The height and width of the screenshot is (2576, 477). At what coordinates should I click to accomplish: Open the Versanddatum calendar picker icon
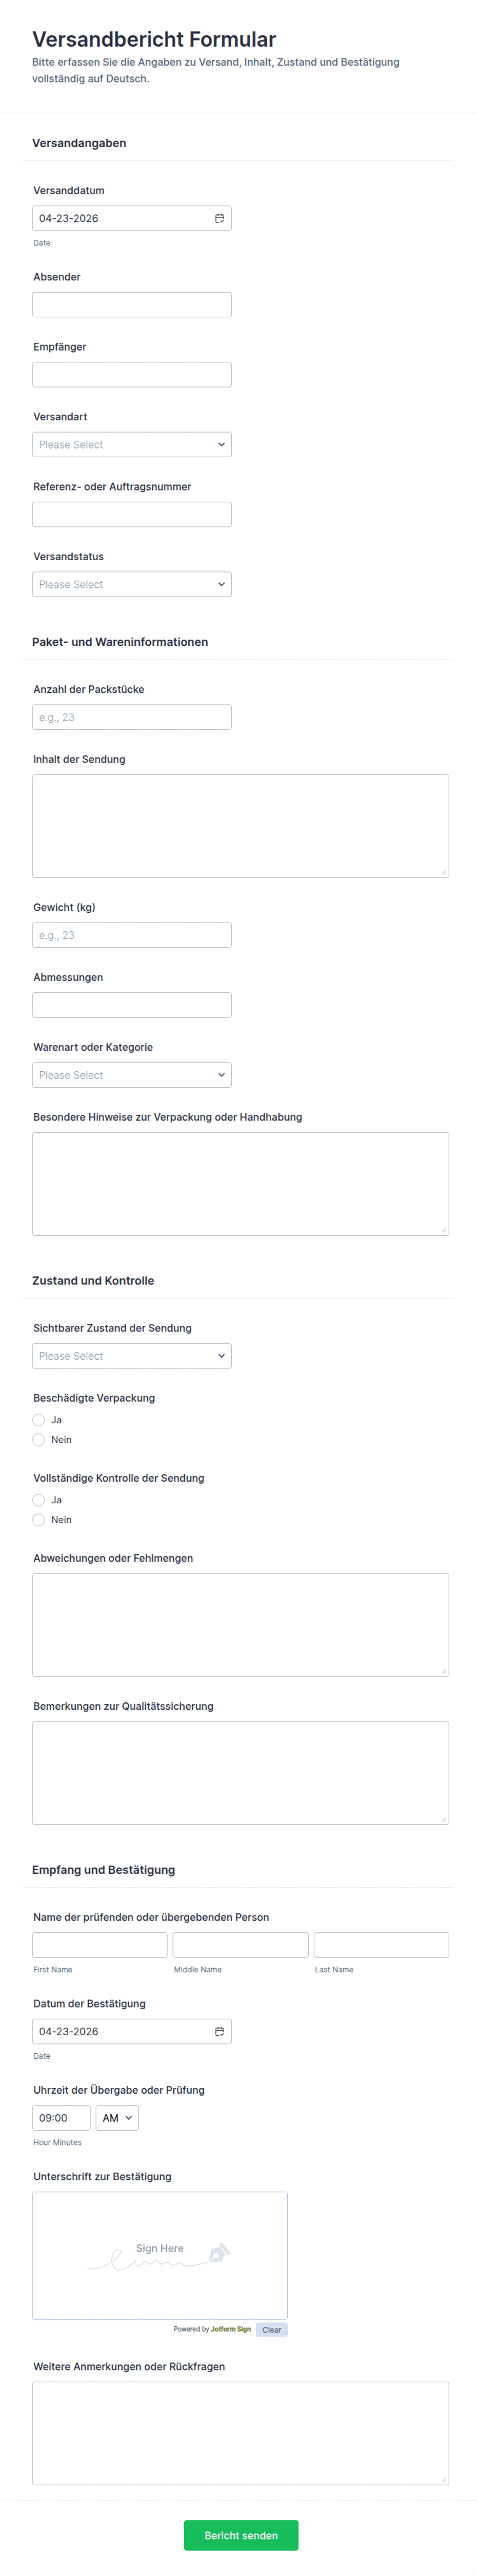(x=219, y=218)
